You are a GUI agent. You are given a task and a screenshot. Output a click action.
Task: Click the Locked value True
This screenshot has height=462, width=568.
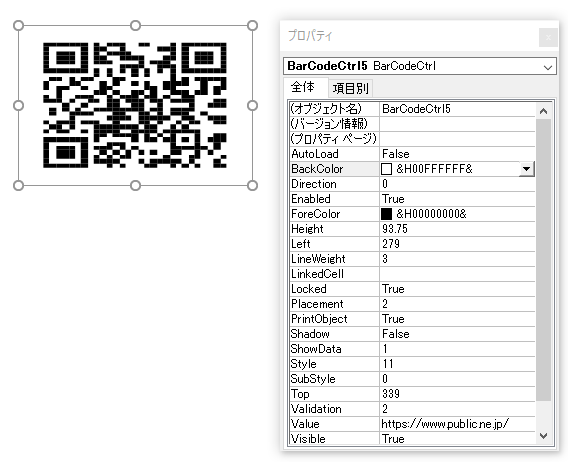point(457,289)
